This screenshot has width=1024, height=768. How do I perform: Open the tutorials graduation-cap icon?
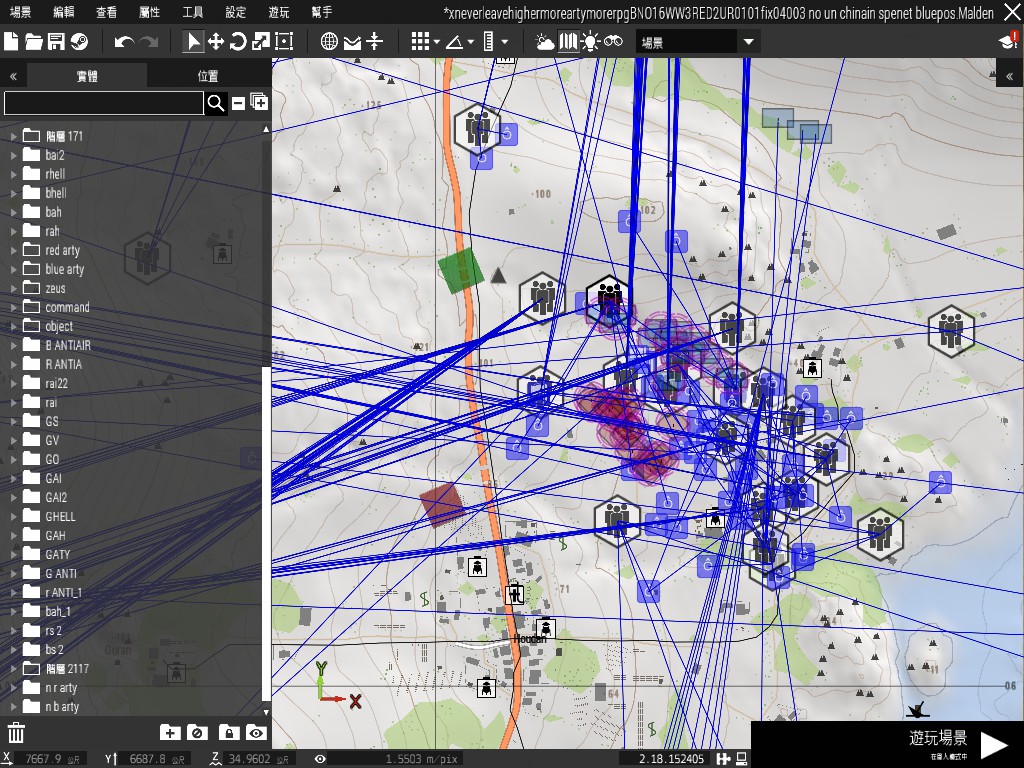1008,42
